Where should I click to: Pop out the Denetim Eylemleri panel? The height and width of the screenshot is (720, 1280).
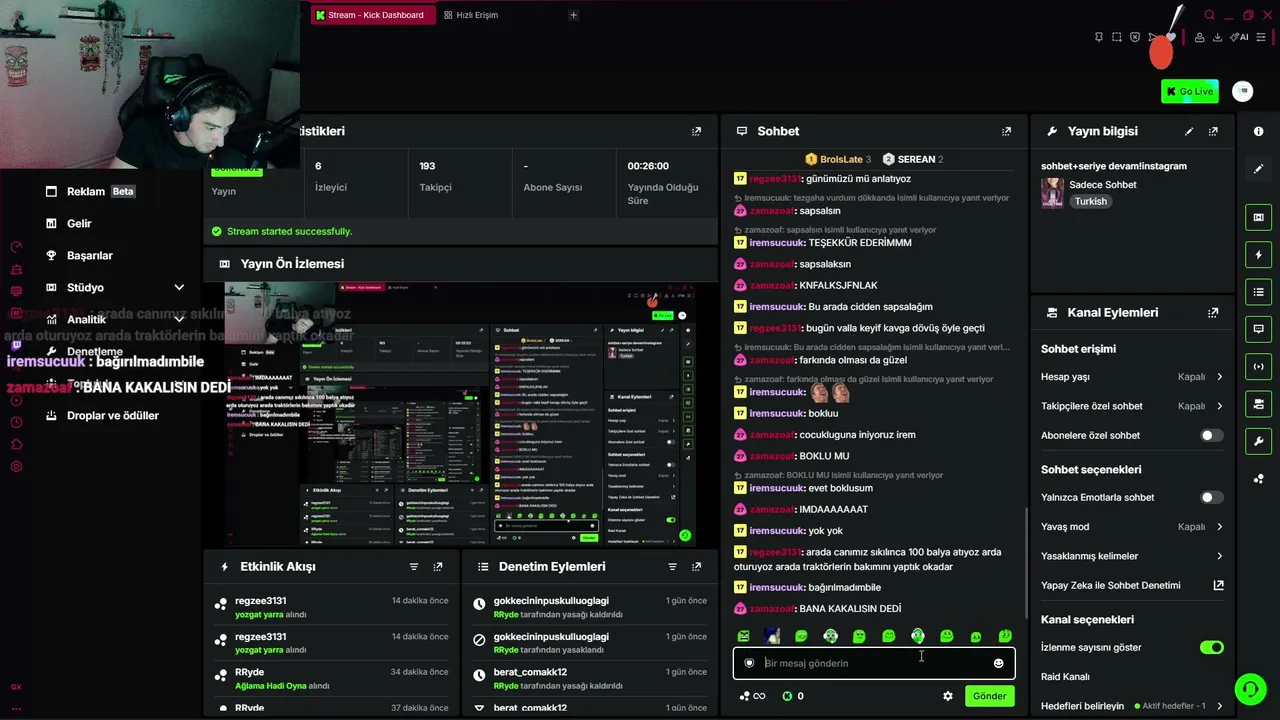696,566
